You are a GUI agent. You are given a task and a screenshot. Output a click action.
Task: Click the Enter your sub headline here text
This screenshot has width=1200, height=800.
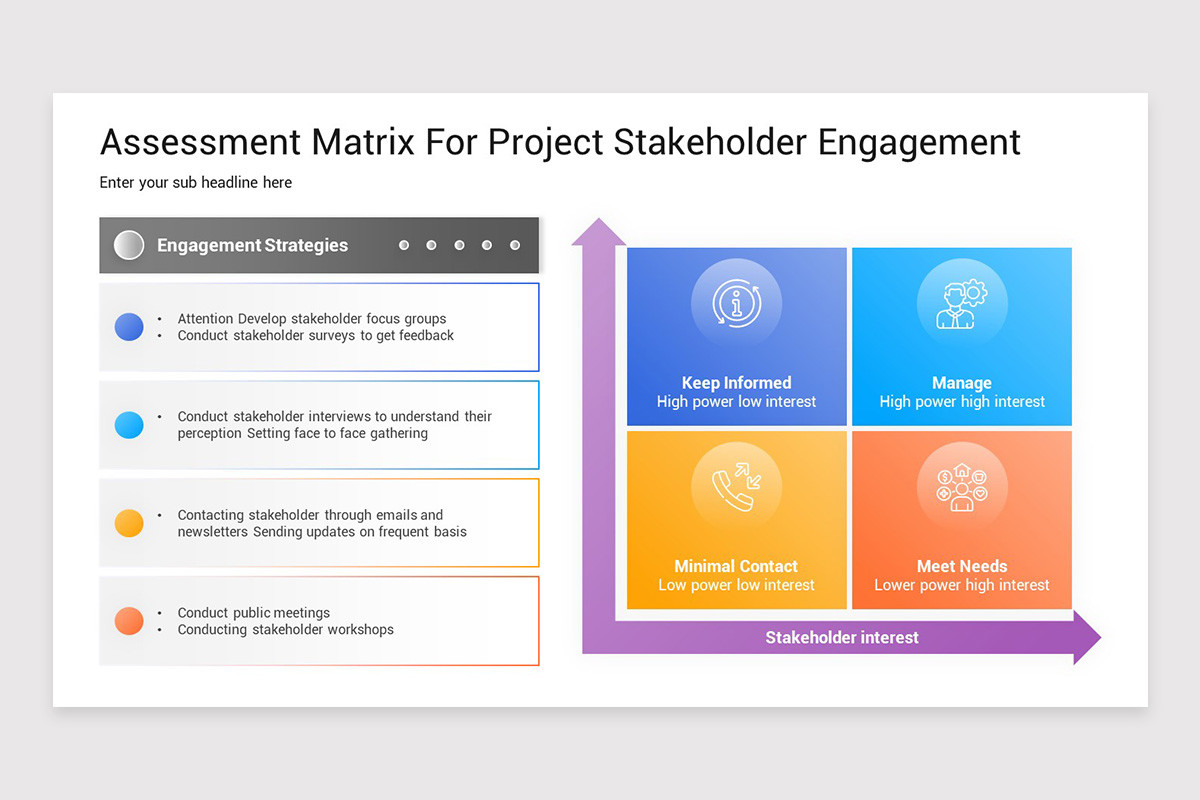click(195, 182)
